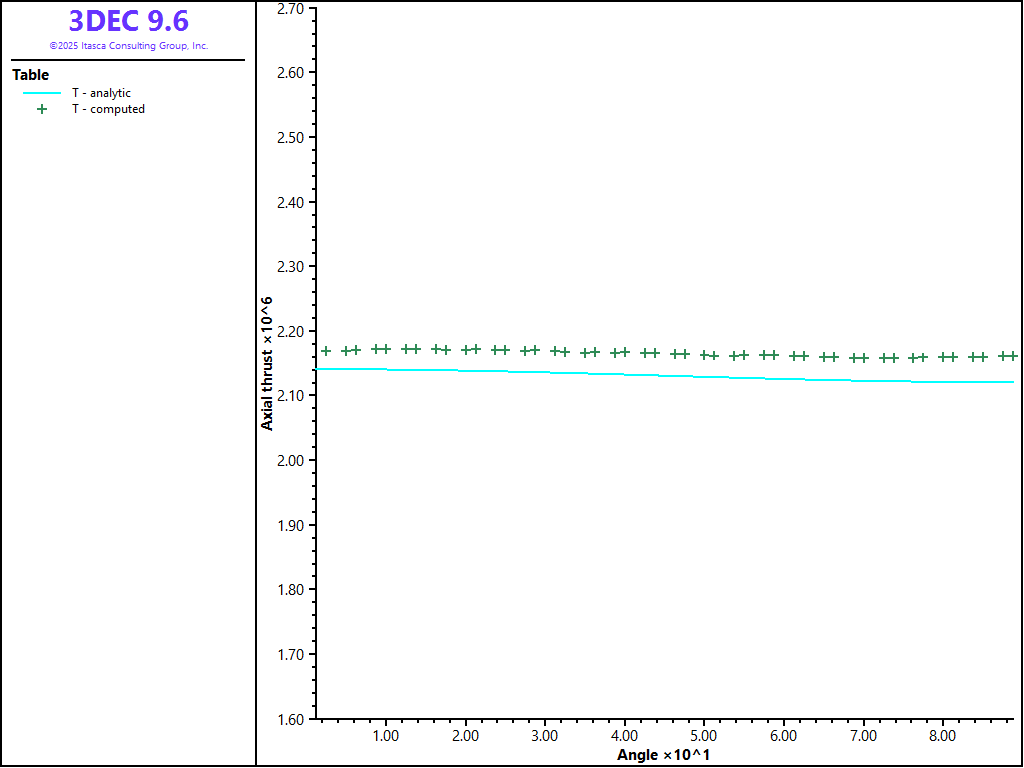
Task: Select the 'T - analytic' legend label
Action: tap(101, 93)
